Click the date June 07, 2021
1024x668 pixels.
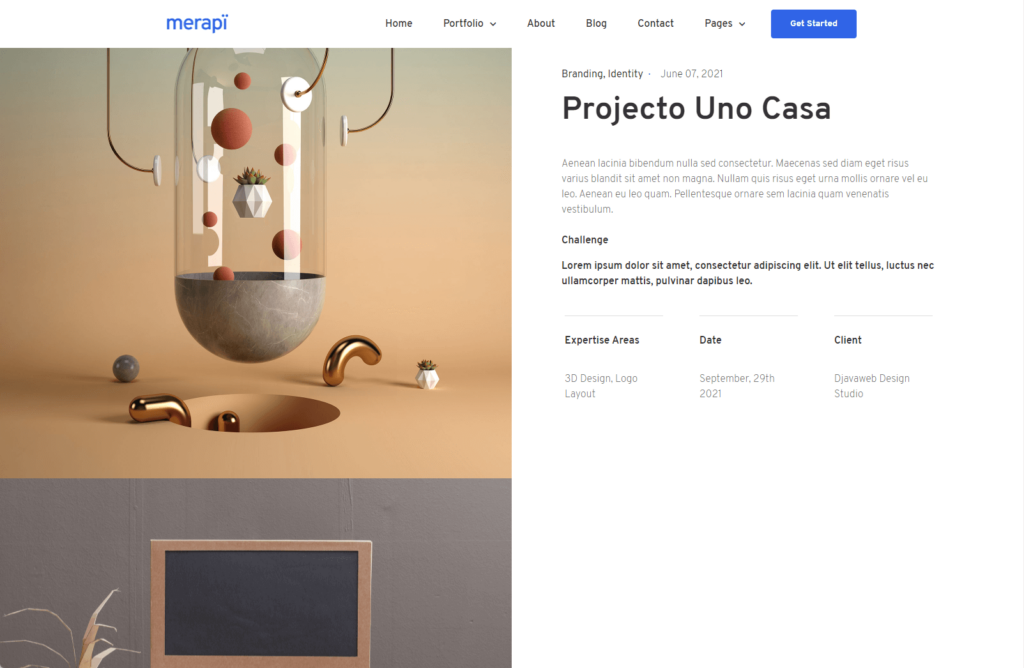point(692,74)
